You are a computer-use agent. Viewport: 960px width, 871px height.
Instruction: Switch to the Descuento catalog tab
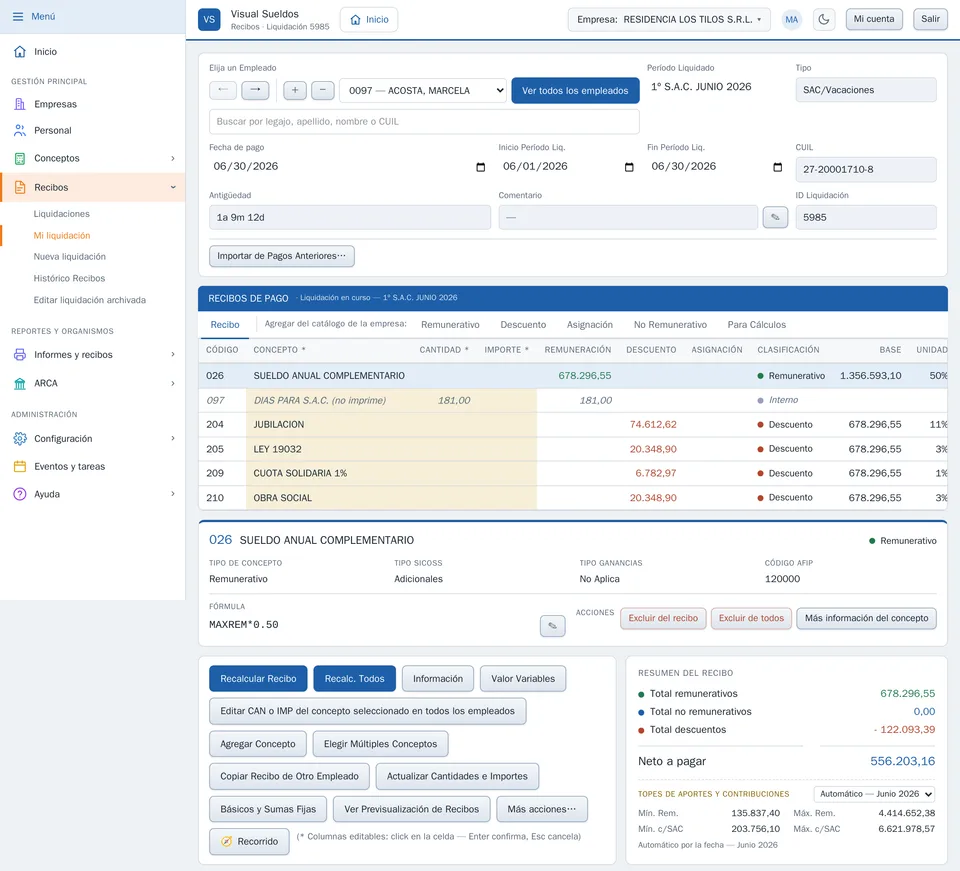coord(523,325)
